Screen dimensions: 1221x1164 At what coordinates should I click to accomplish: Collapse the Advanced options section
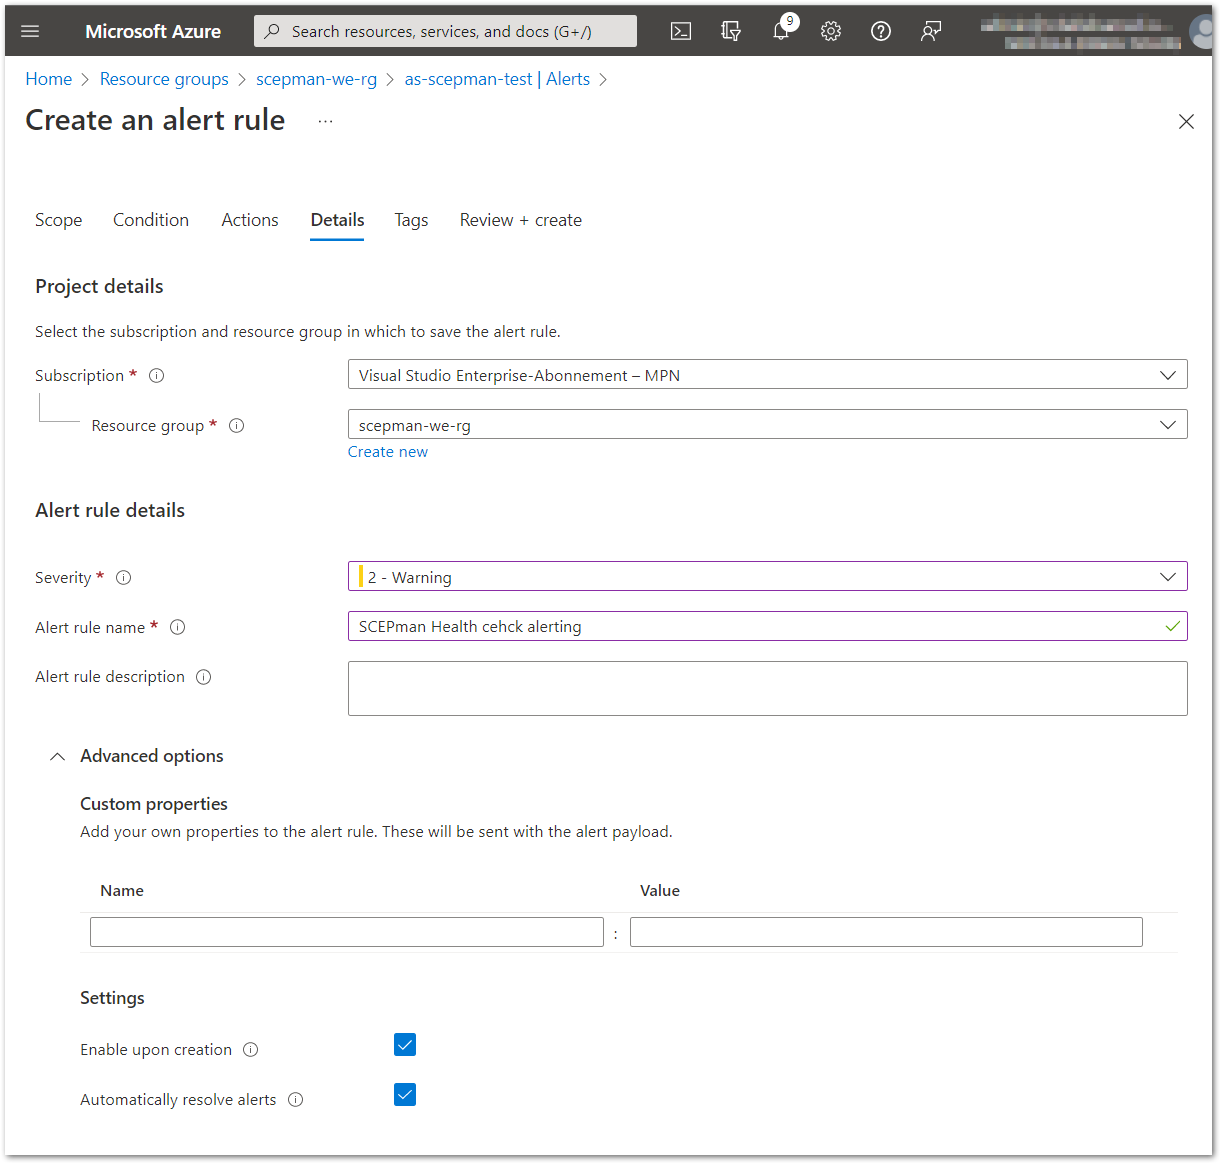coord(137,756)
